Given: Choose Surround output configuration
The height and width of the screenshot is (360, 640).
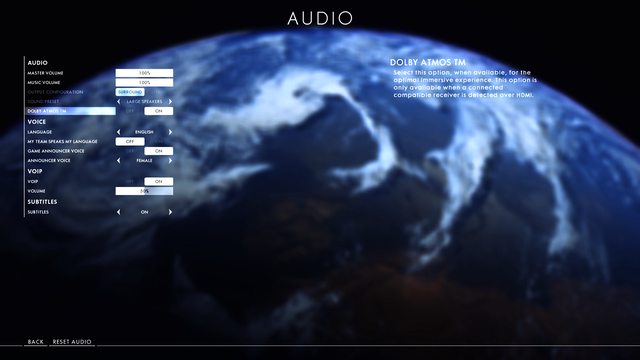Looking at the screenshot, I should (x=130, y=92).
